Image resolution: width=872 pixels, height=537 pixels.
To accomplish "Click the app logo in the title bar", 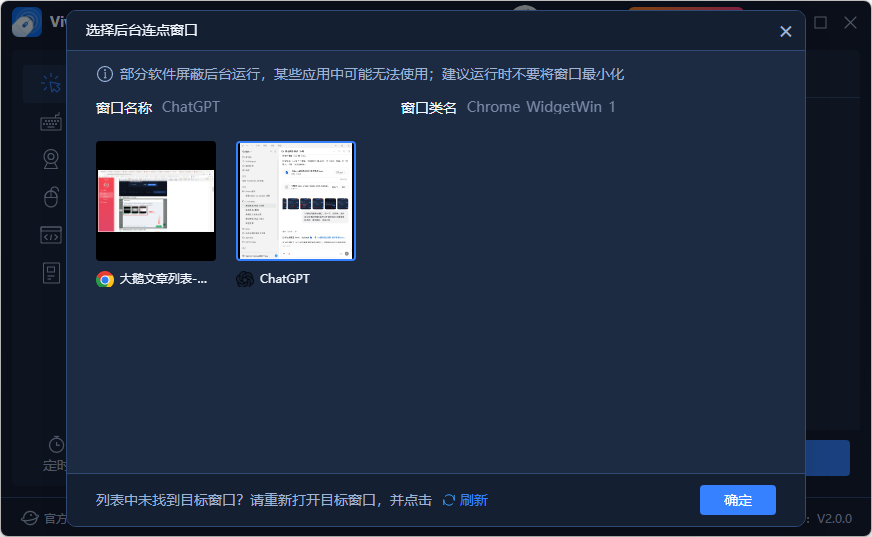I will click(27, 22).
